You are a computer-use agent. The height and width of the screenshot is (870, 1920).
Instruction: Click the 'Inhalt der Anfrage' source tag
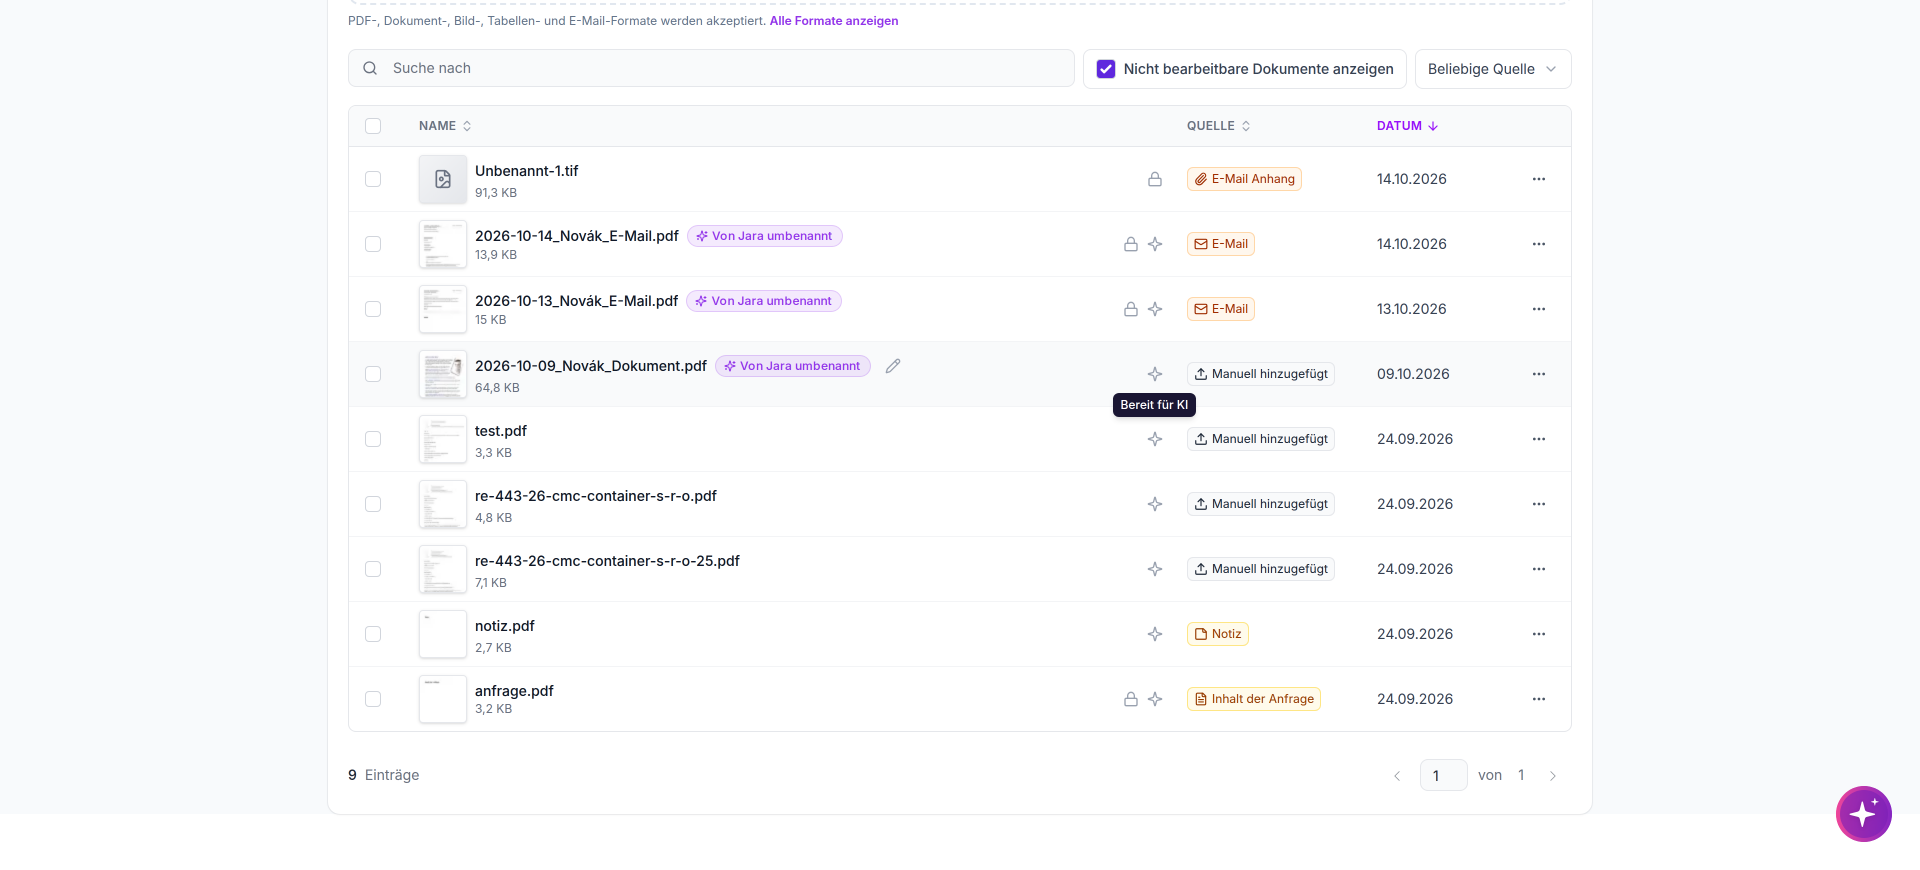(1254, 699)
